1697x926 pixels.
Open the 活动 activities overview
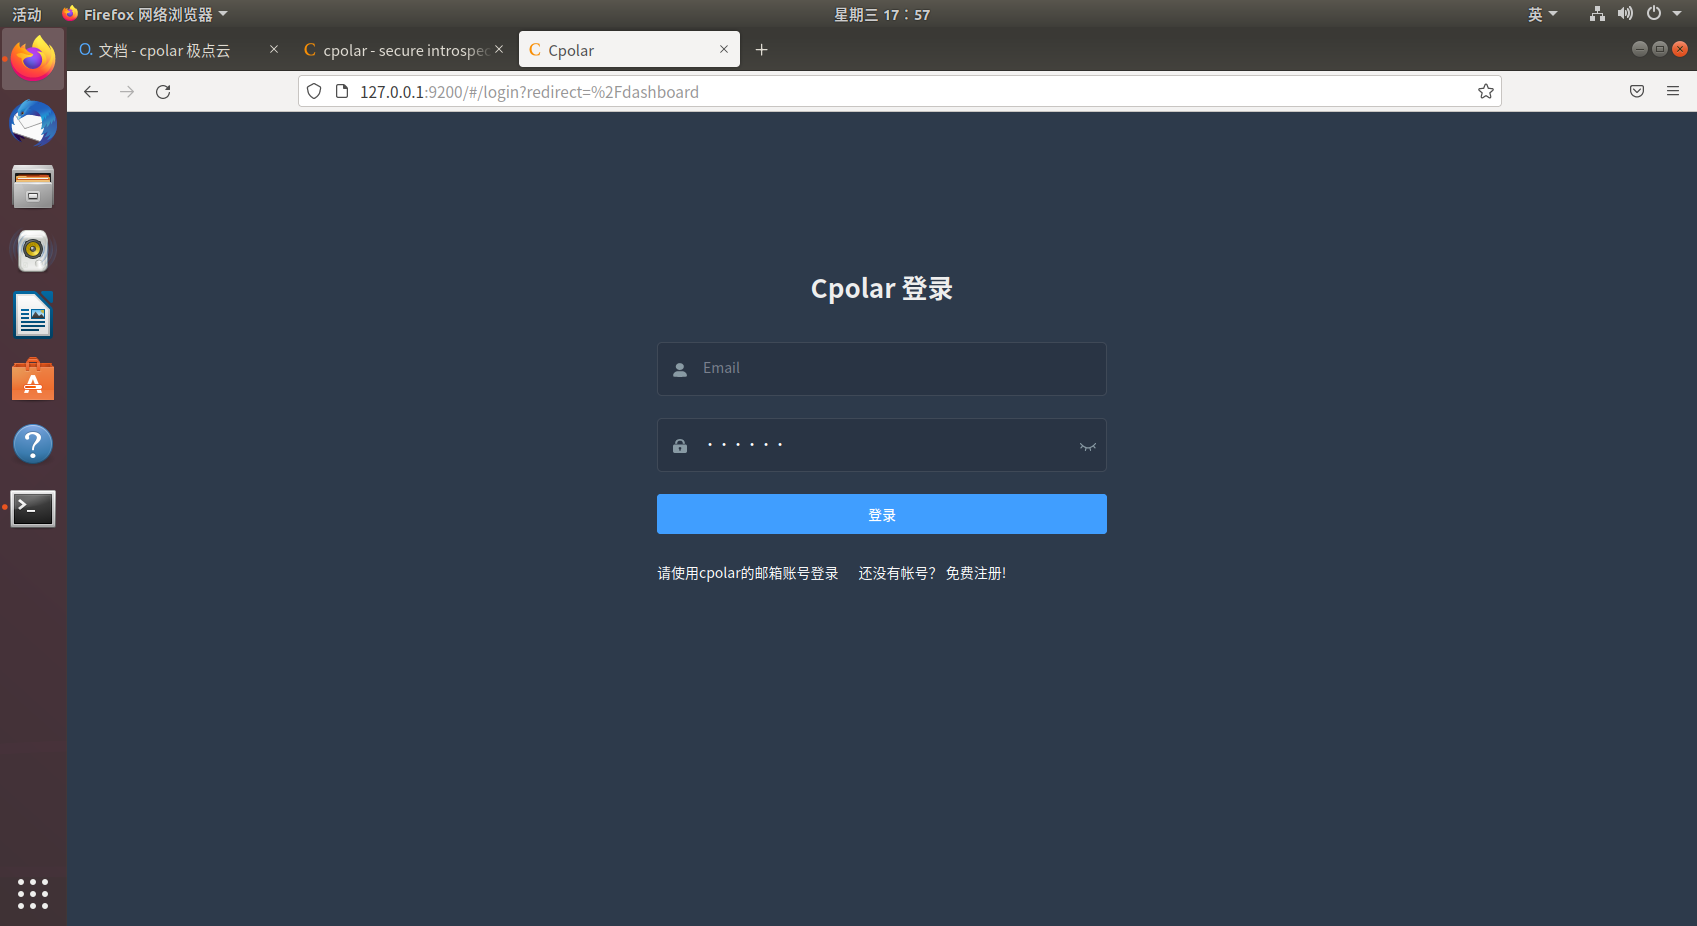coord(27,14)
